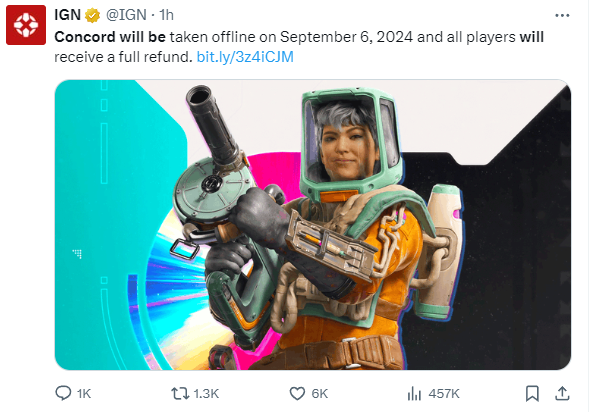This screenshot has height=412, width=600.
Task: Click the @IGN handle
Action: (126, 15)
